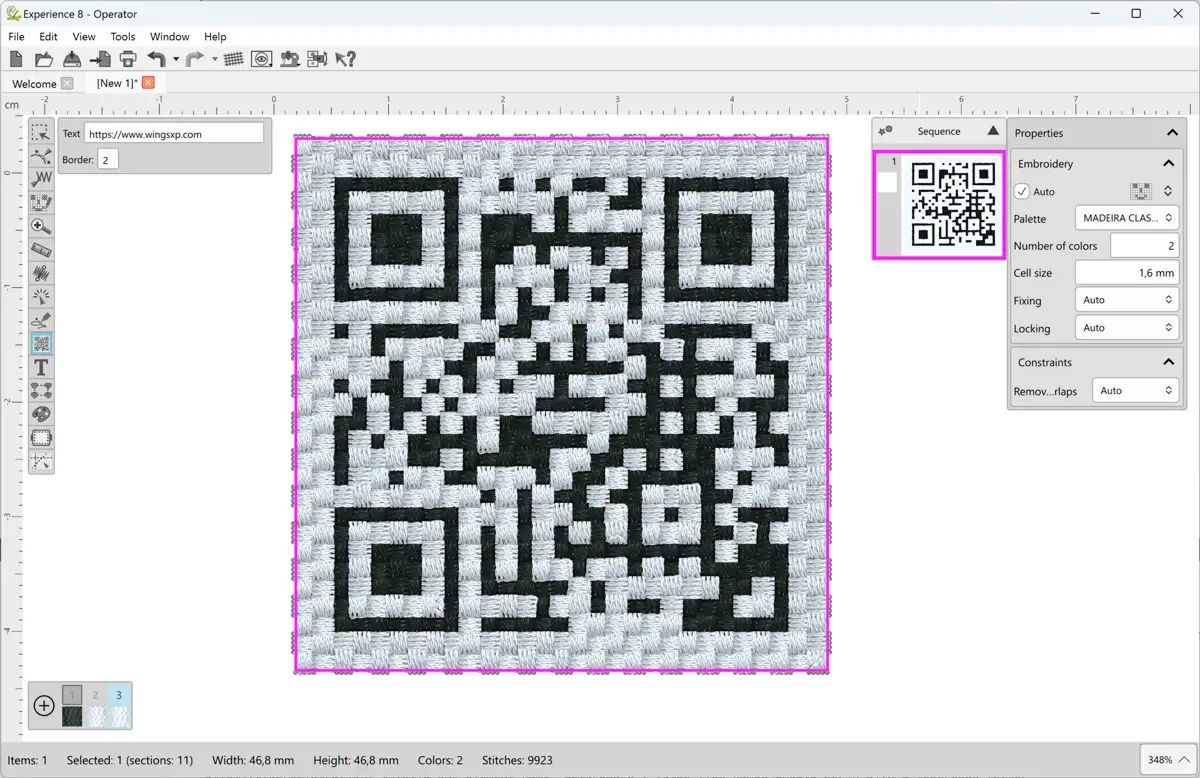The width and height of the screenshot is (1200, 778).
Task: Pick the stitch editing tool
Action: tap(41, 179)
